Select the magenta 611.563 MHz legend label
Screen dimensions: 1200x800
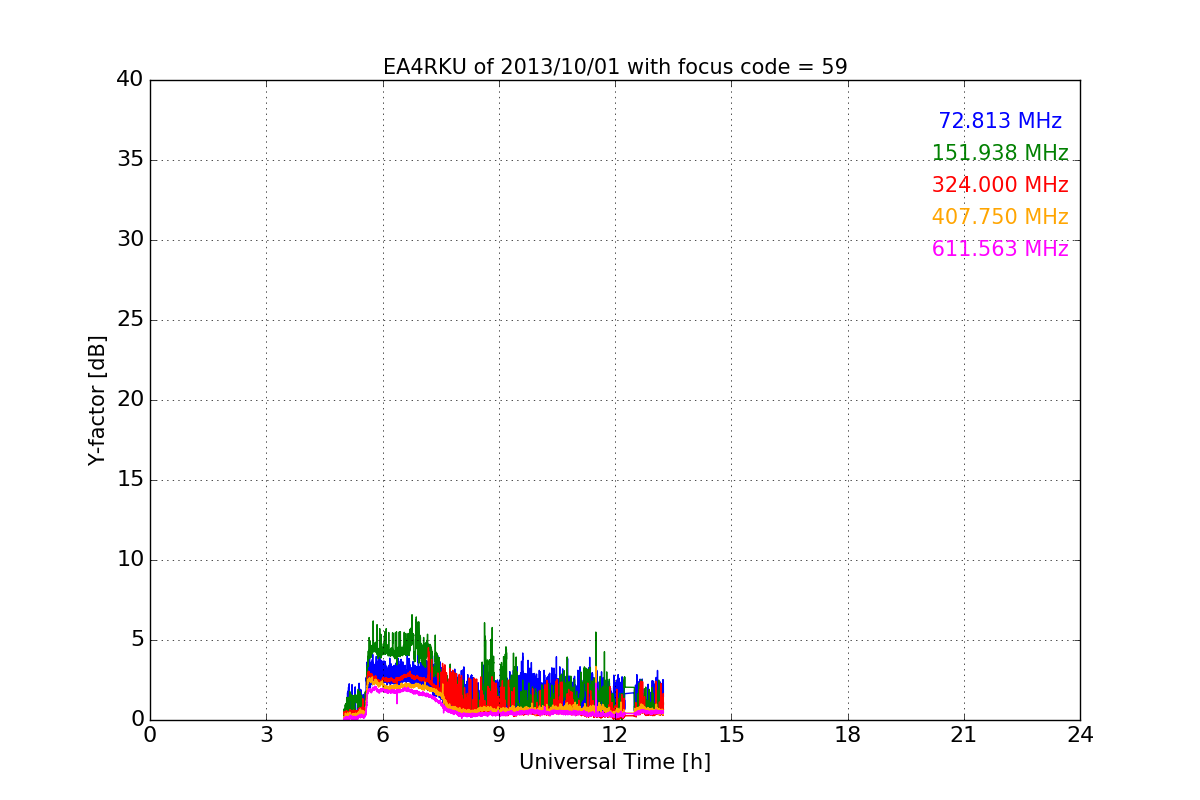click(x=1000, y=249)
